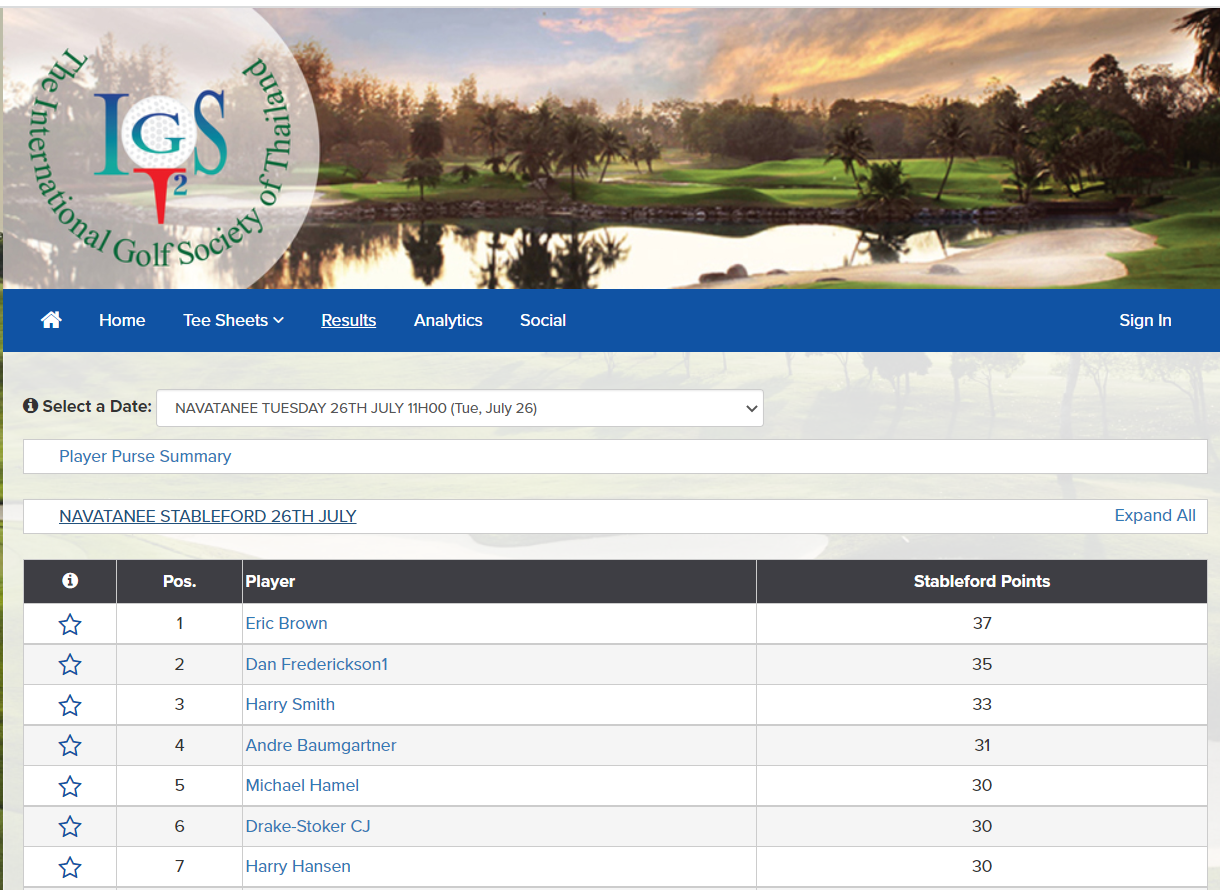The height and width of the screenshot is (890, 1220).
Task: Click the score 35 cell
Action: (x=982, y=664)
